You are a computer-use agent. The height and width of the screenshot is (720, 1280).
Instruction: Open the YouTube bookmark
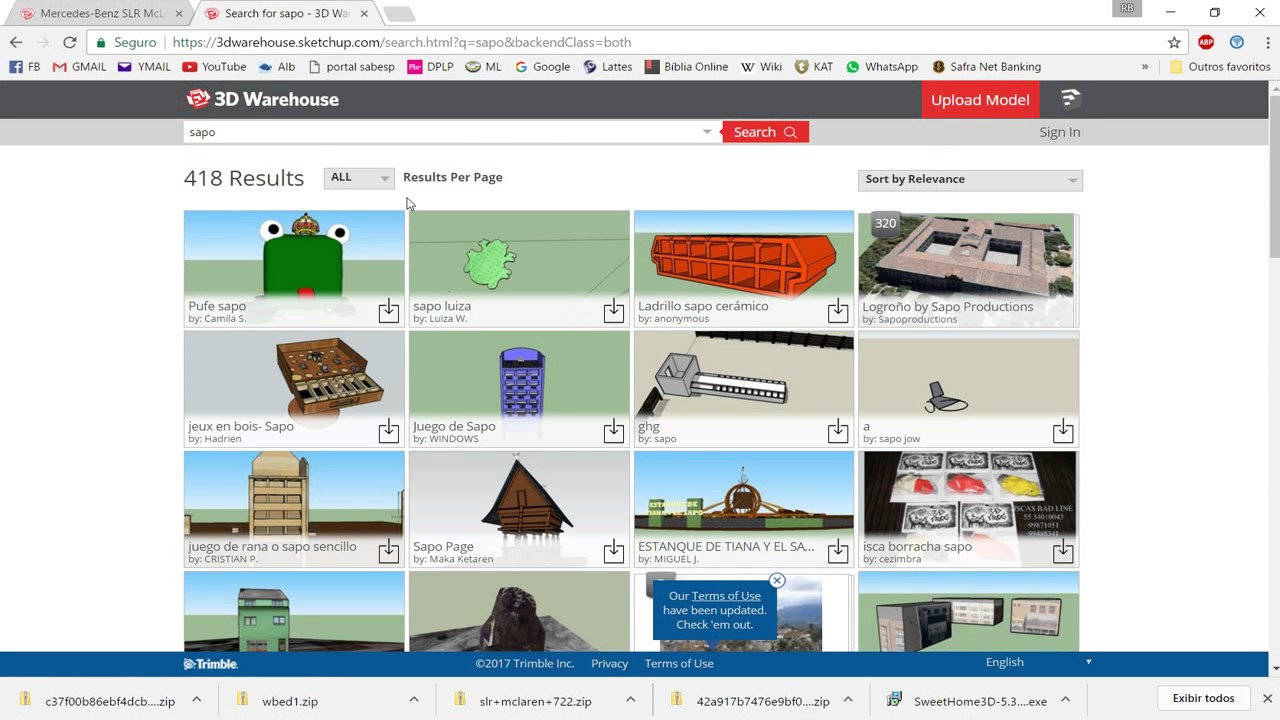[x=214, y=67]
